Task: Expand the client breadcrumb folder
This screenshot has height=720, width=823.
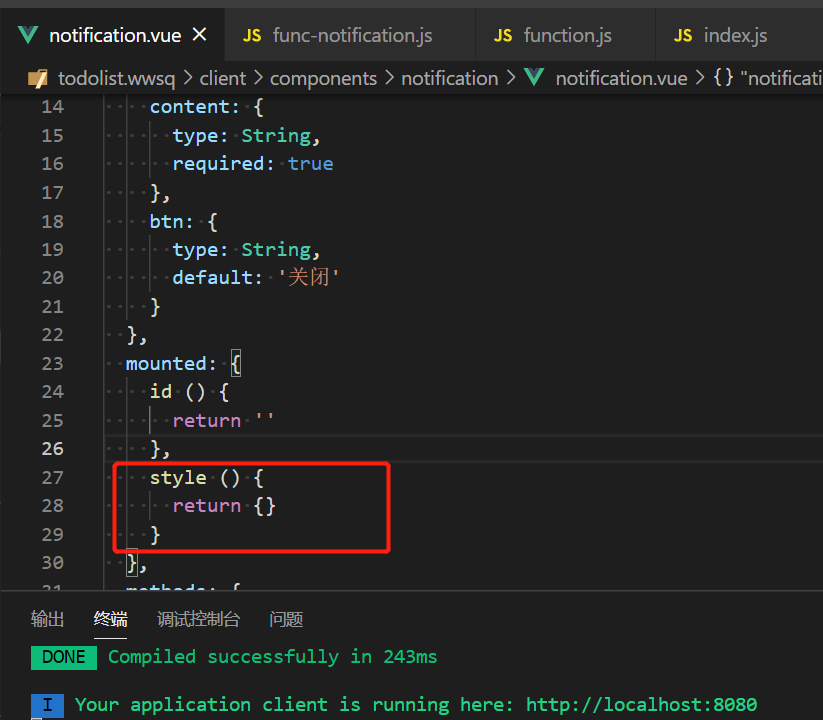Action: (222, 78)
